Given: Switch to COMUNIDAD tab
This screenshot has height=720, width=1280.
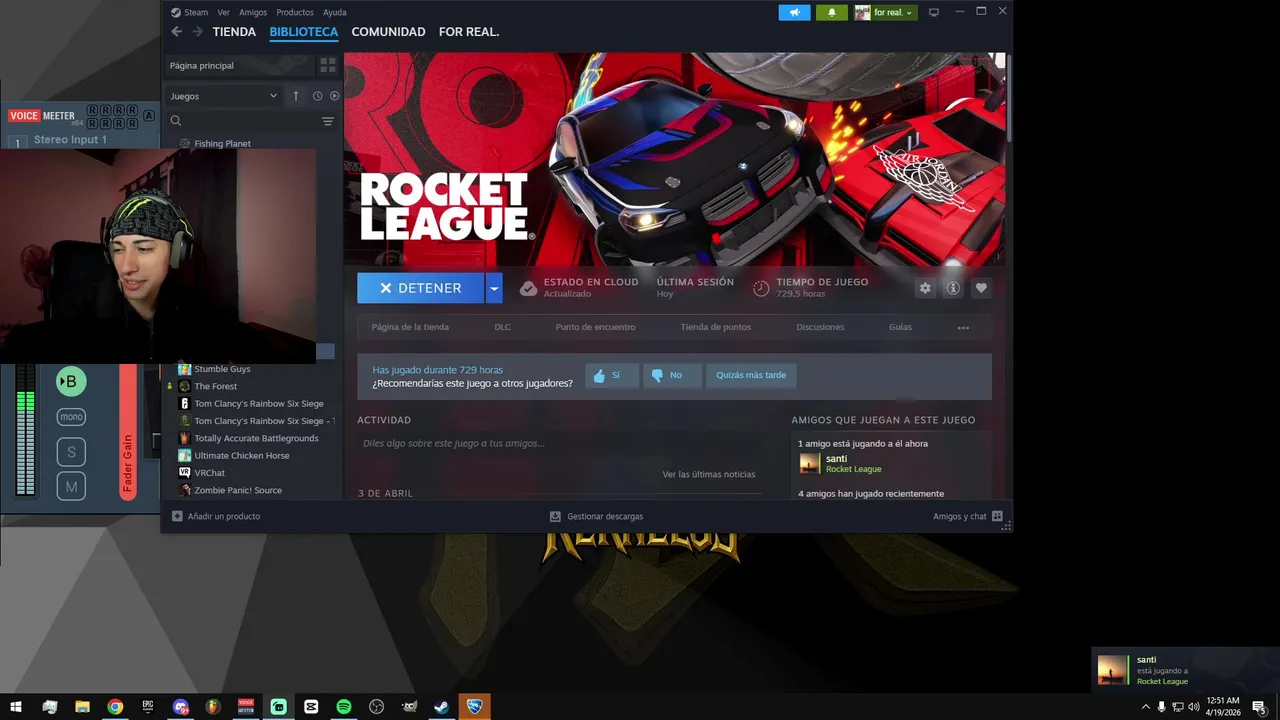Looking at the screenshot, I should tap(388, 32).
